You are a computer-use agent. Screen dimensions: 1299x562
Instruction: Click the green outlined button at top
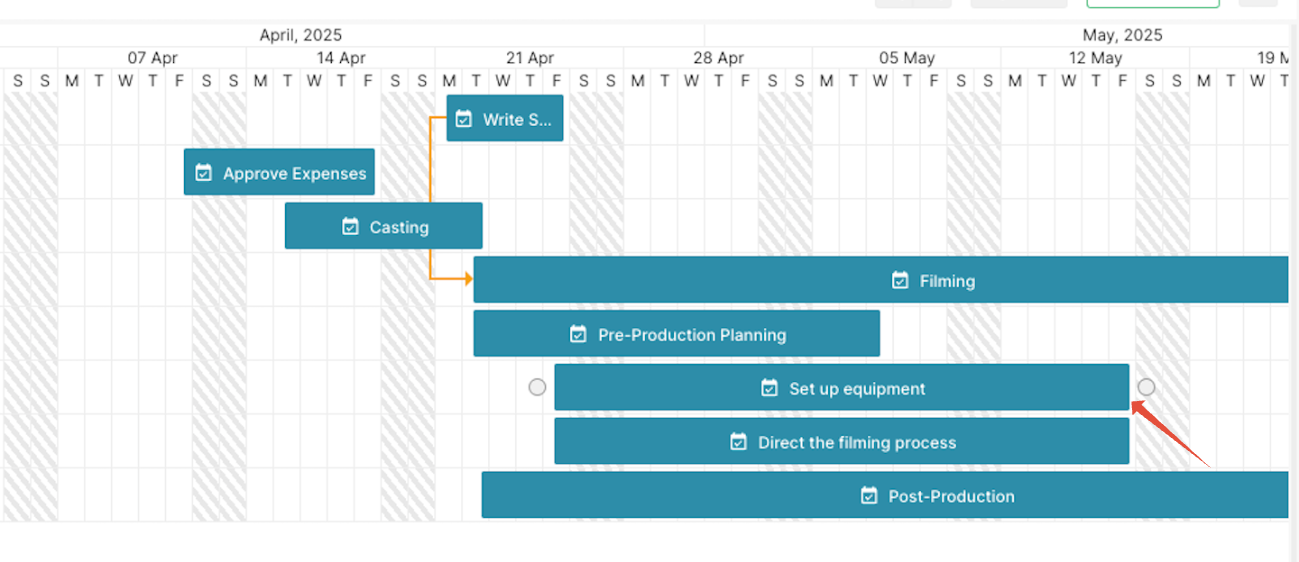tap(1153, 4)
